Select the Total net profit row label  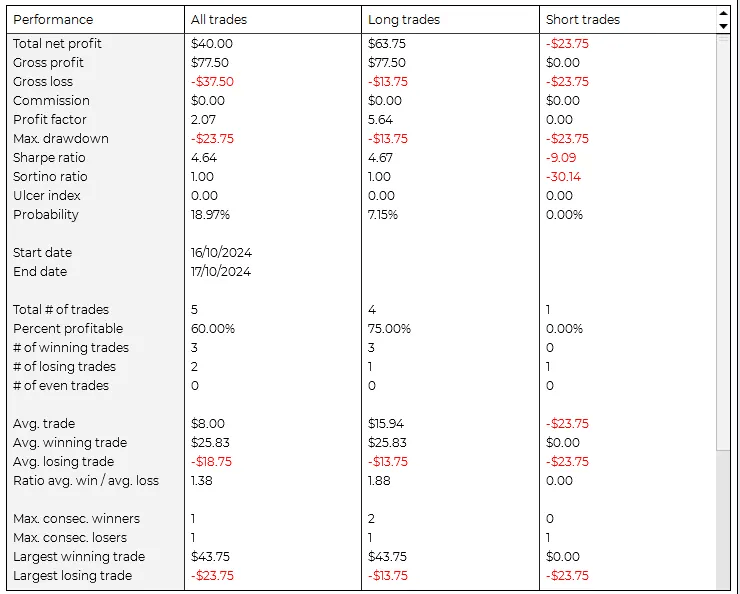[x=57, y=43]
